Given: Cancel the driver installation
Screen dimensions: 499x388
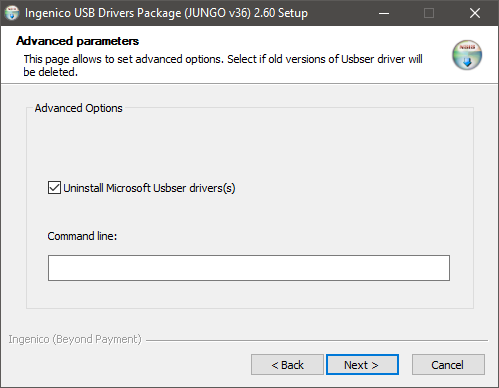Looking at the screenshot, I should [448, 365].
